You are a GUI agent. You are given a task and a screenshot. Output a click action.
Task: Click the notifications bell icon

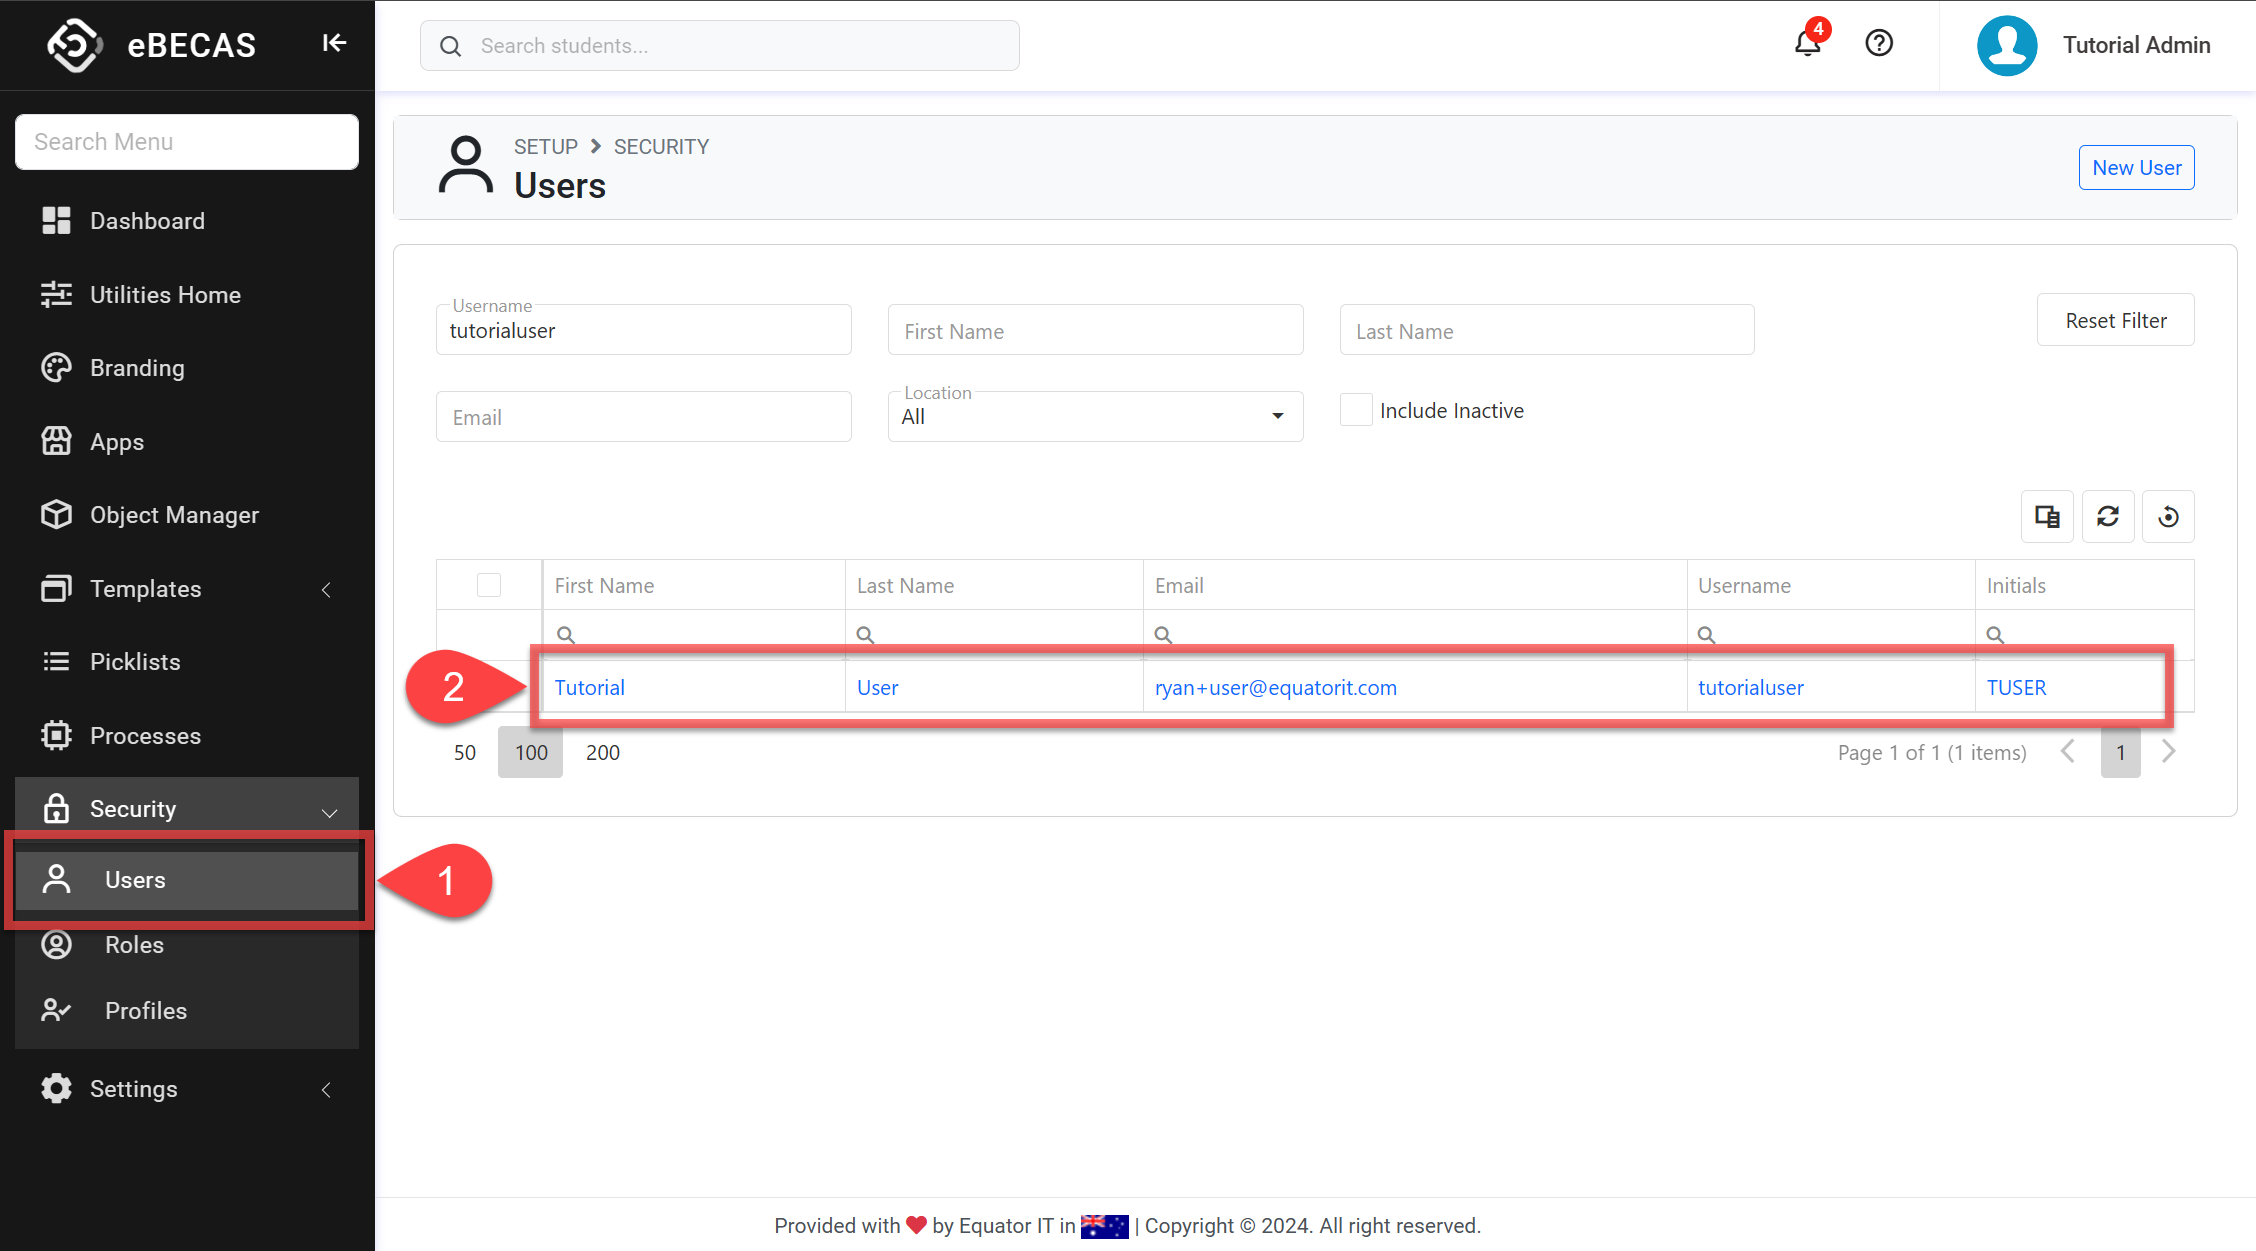click(1807, 43)
